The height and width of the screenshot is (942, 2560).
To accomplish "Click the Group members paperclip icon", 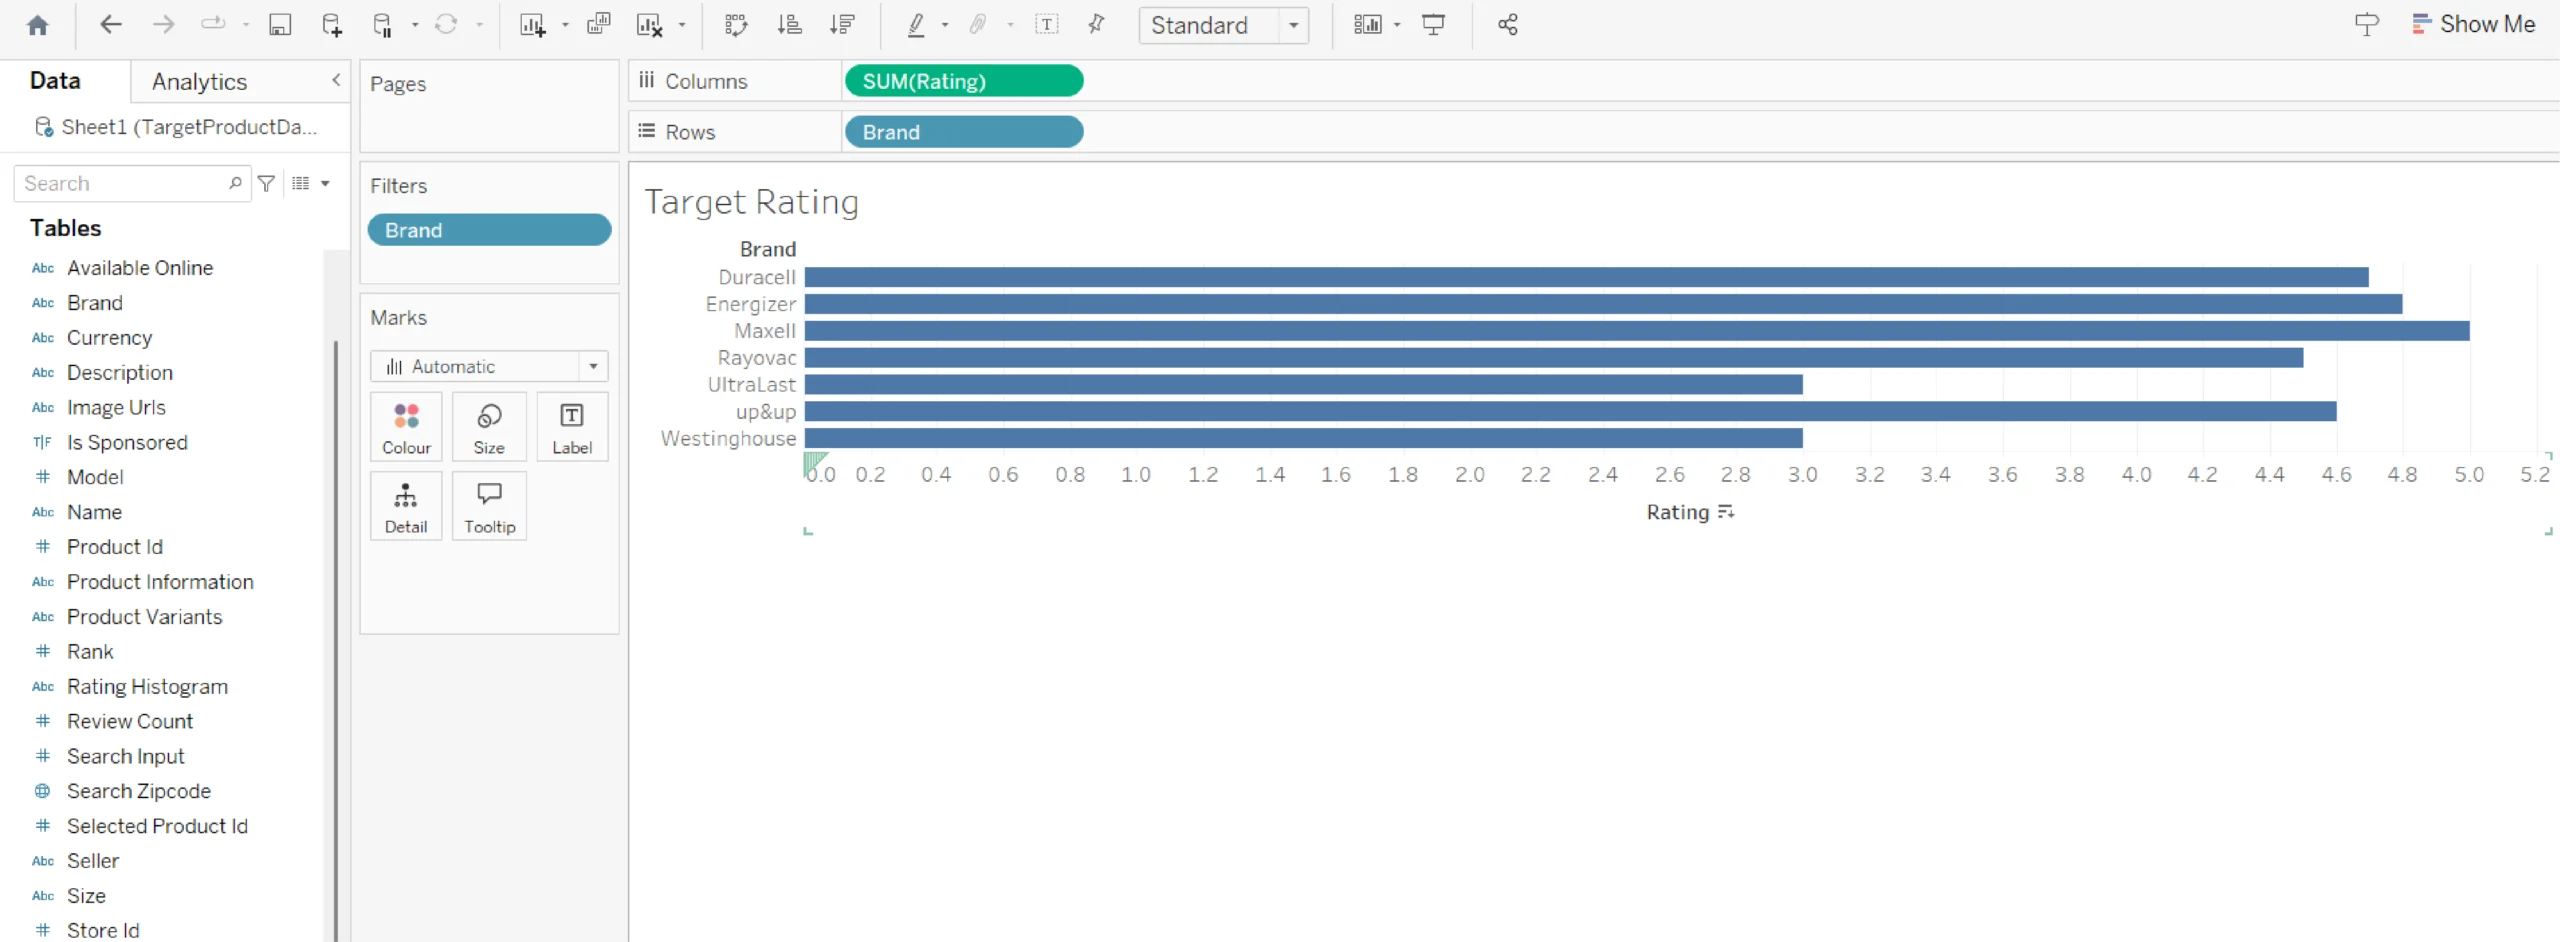I will click(x=978, y=24).
